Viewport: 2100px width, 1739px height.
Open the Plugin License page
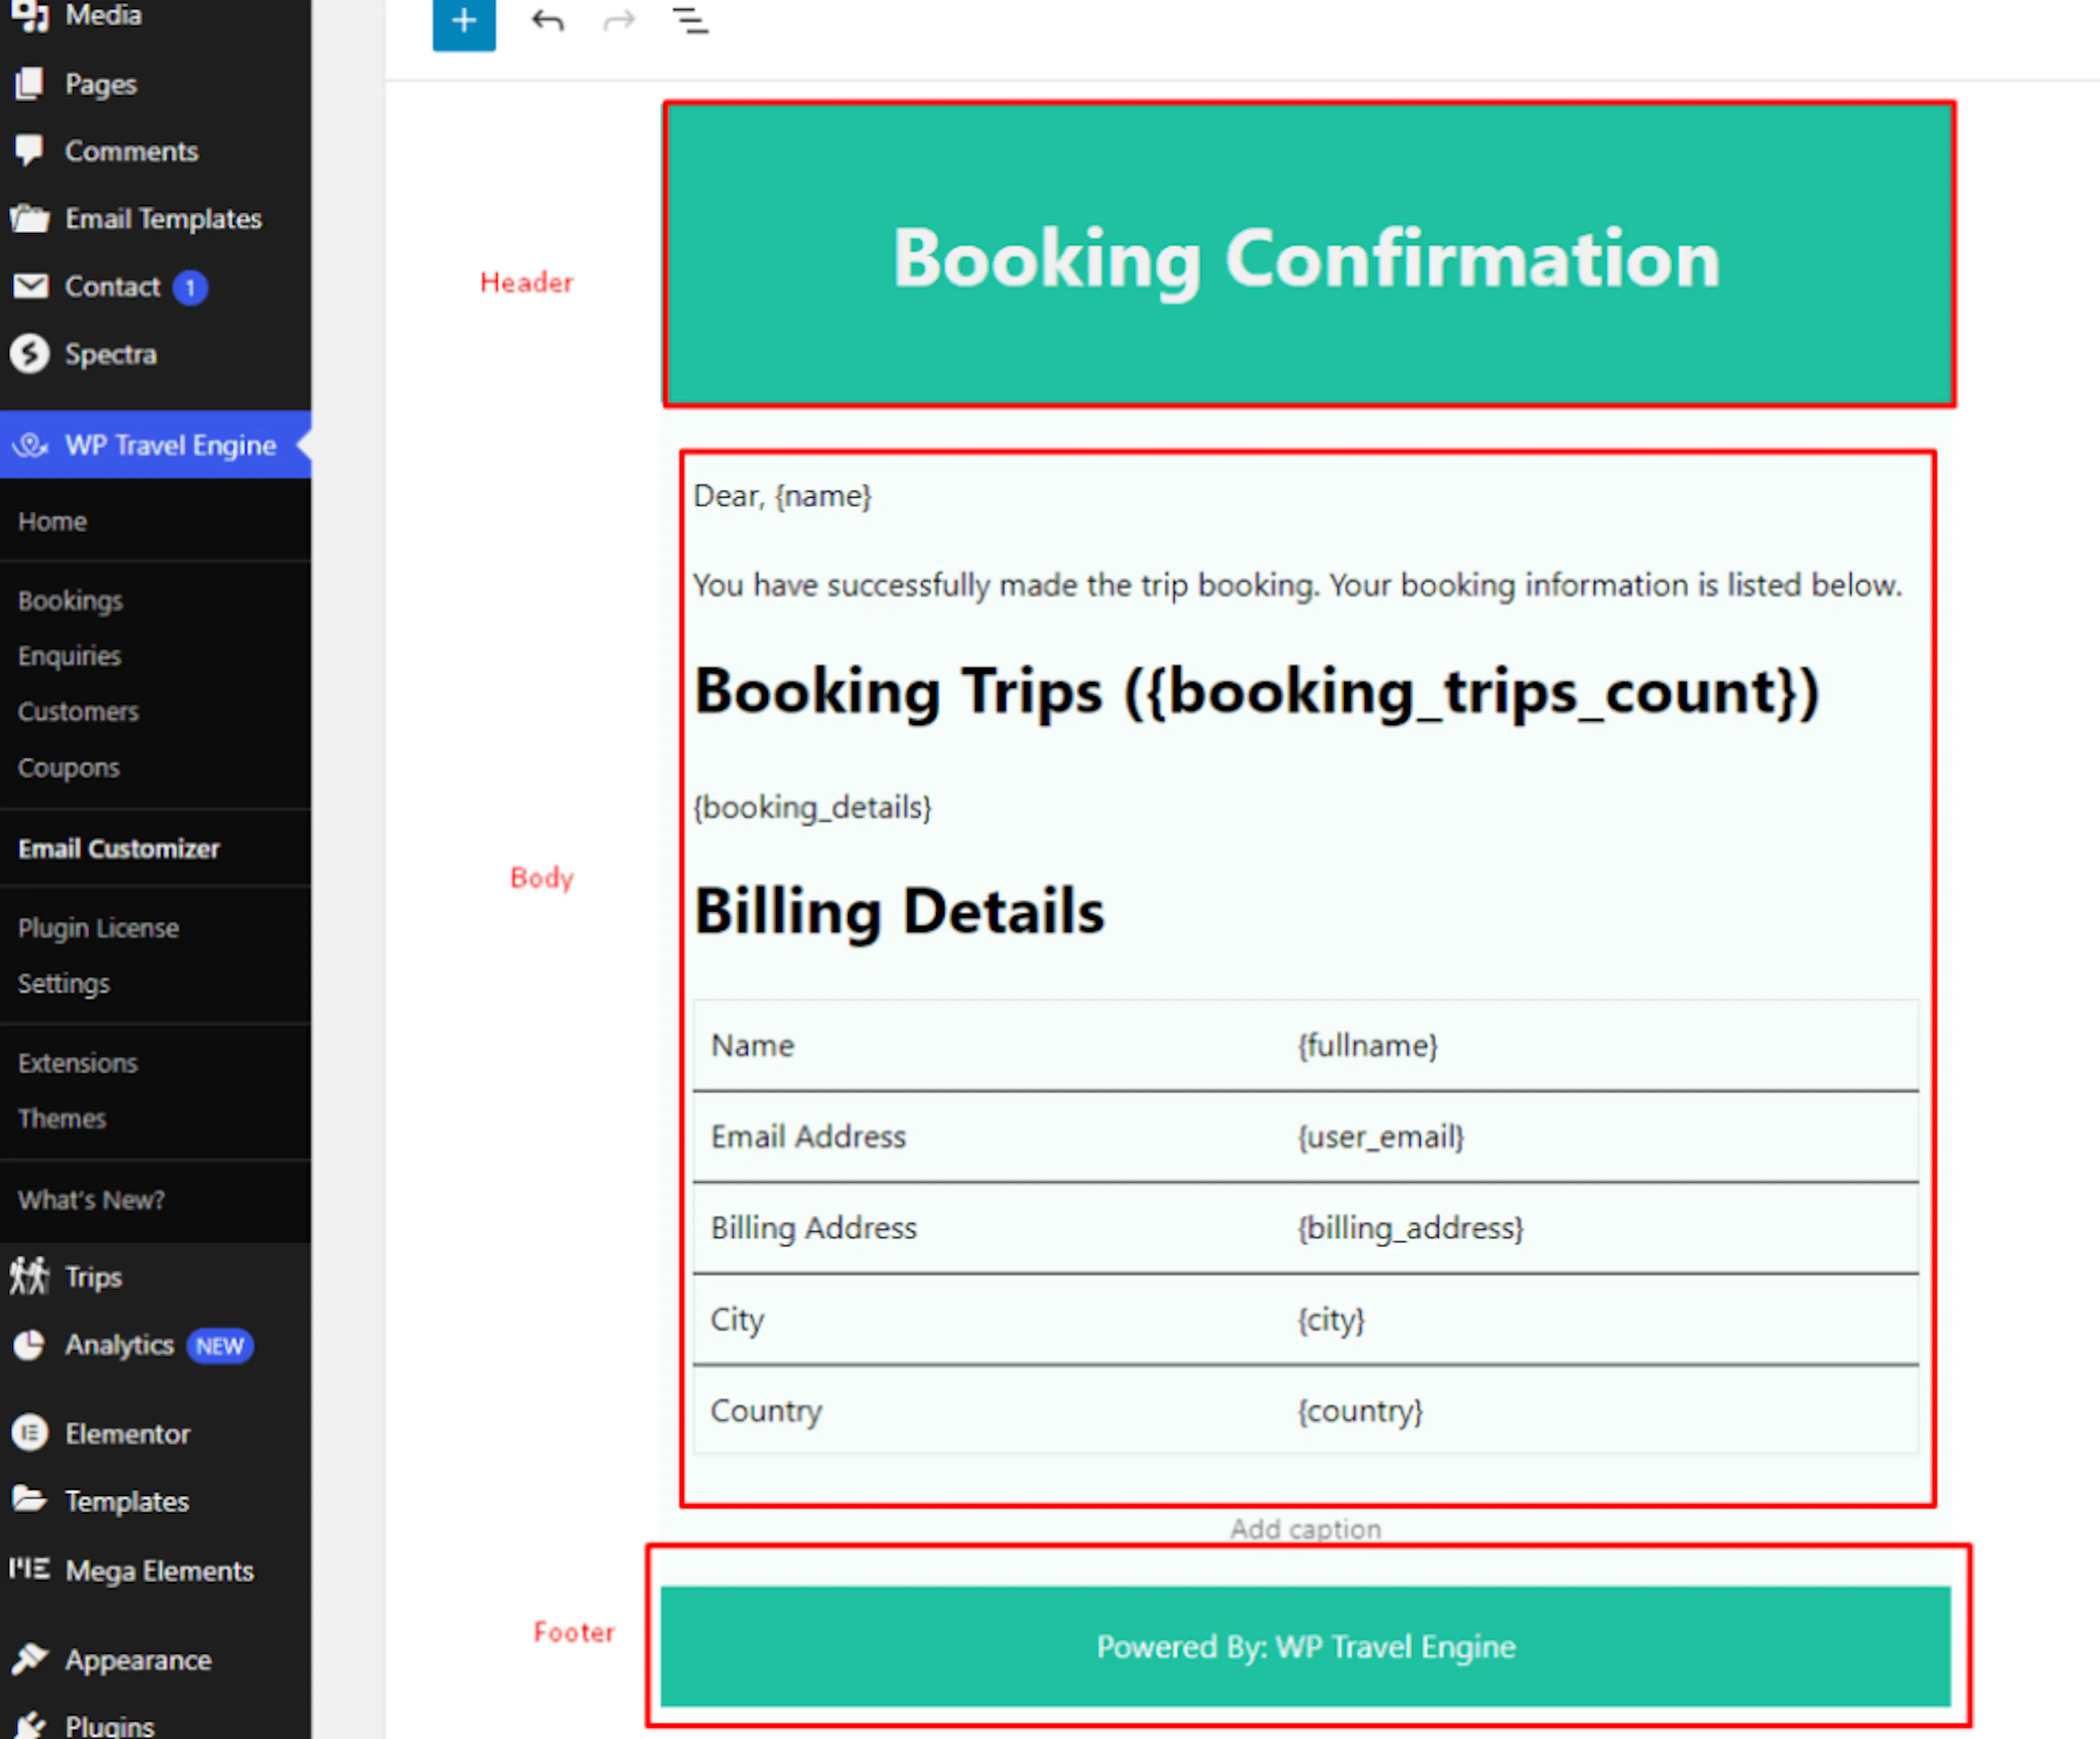[98, 928]
